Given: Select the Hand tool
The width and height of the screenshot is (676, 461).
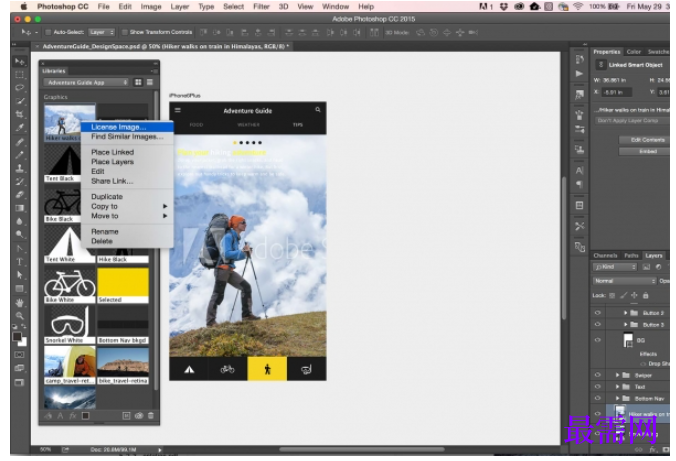Looking at the screenshot, I should tap(20, 302).
